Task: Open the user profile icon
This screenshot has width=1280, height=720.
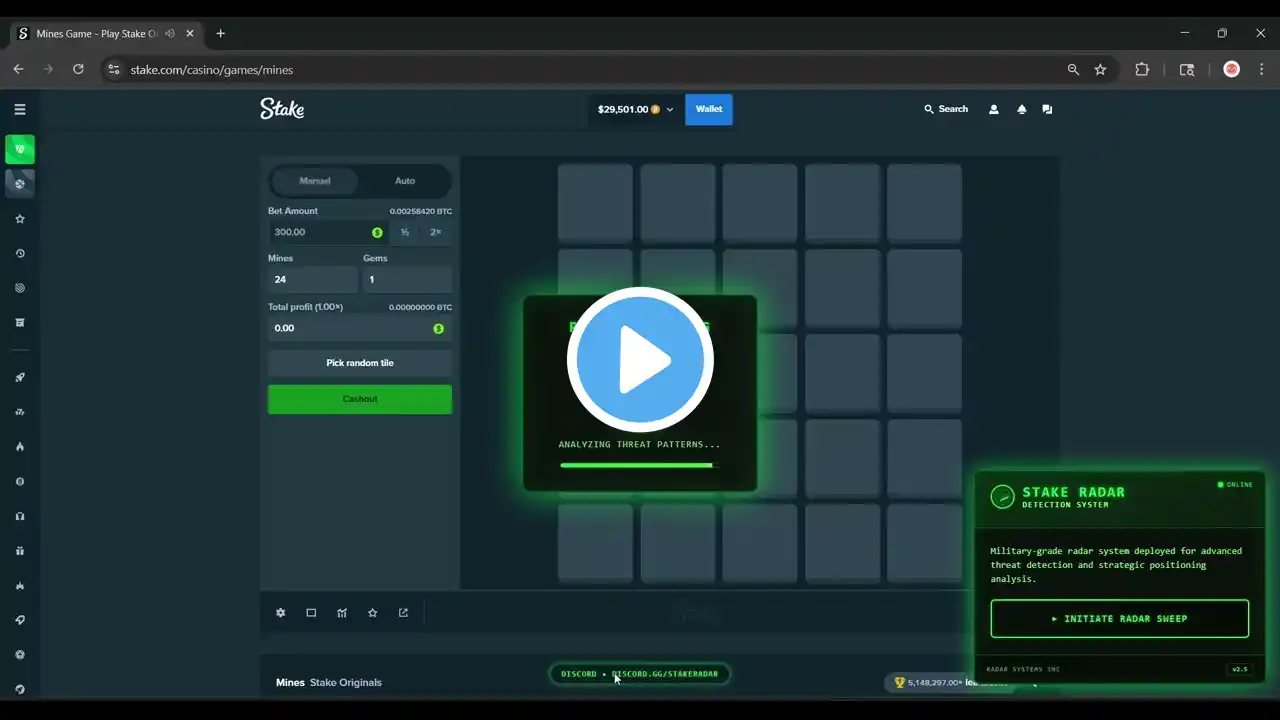Action: click(994, 109)
